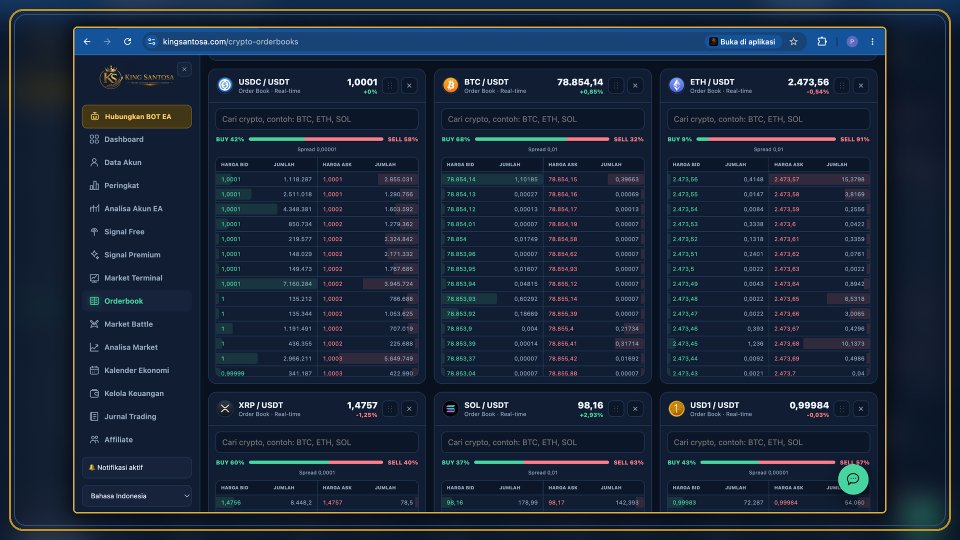
Task: Click search field in SOL / USDT card
Action: [542, 442]
